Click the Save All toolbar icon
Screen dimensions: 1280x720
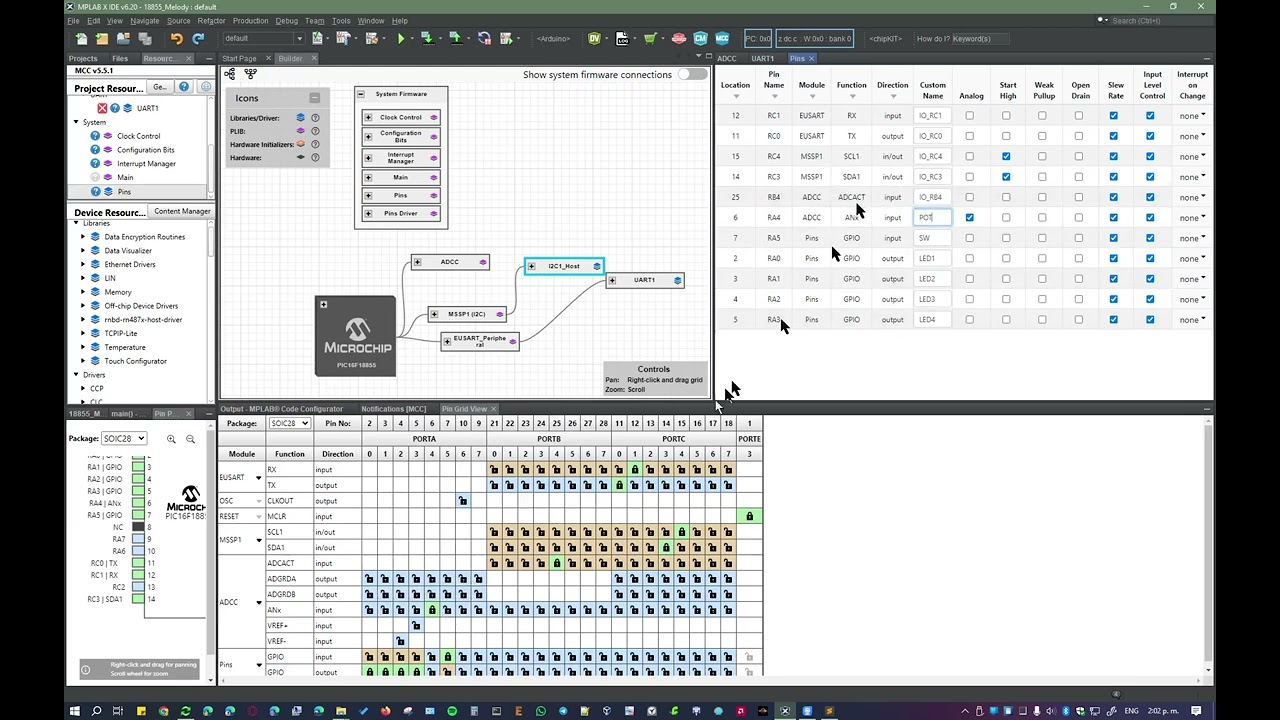tap(145, 39)
